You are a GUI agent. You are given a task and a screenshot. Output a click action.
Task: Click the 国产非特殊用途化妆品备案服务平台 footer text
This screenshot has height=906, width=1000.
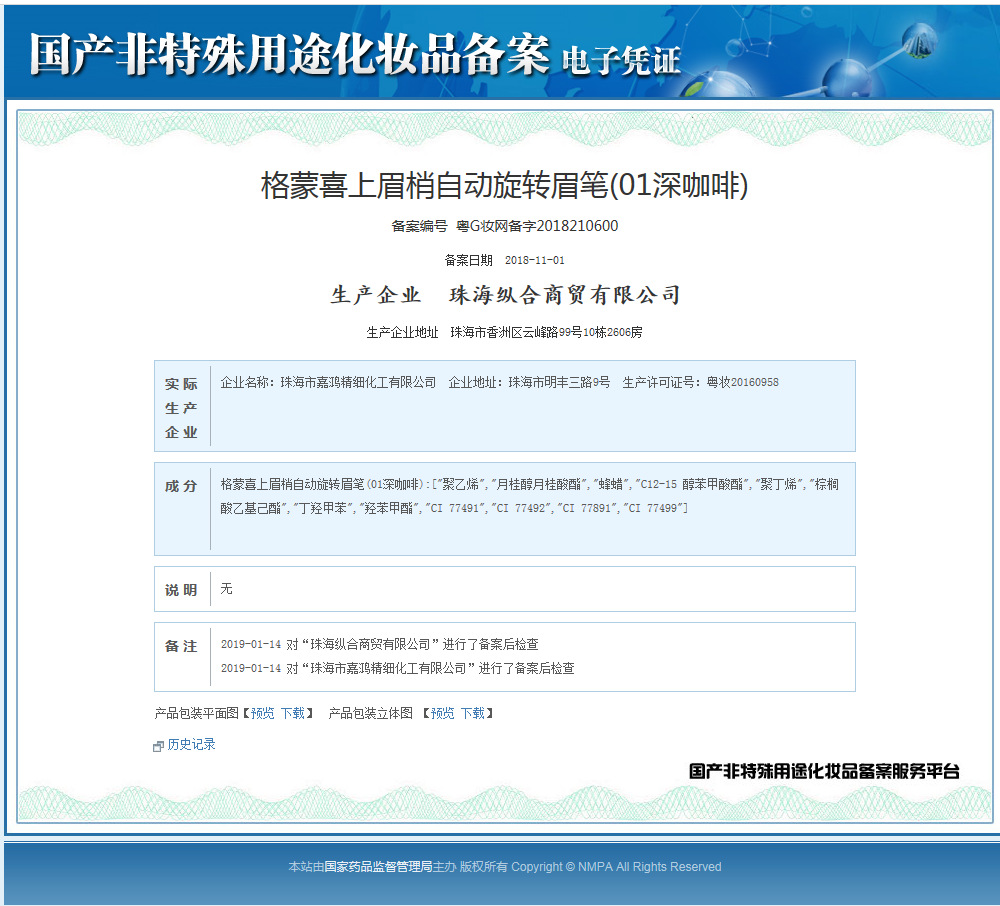point(824,771)
